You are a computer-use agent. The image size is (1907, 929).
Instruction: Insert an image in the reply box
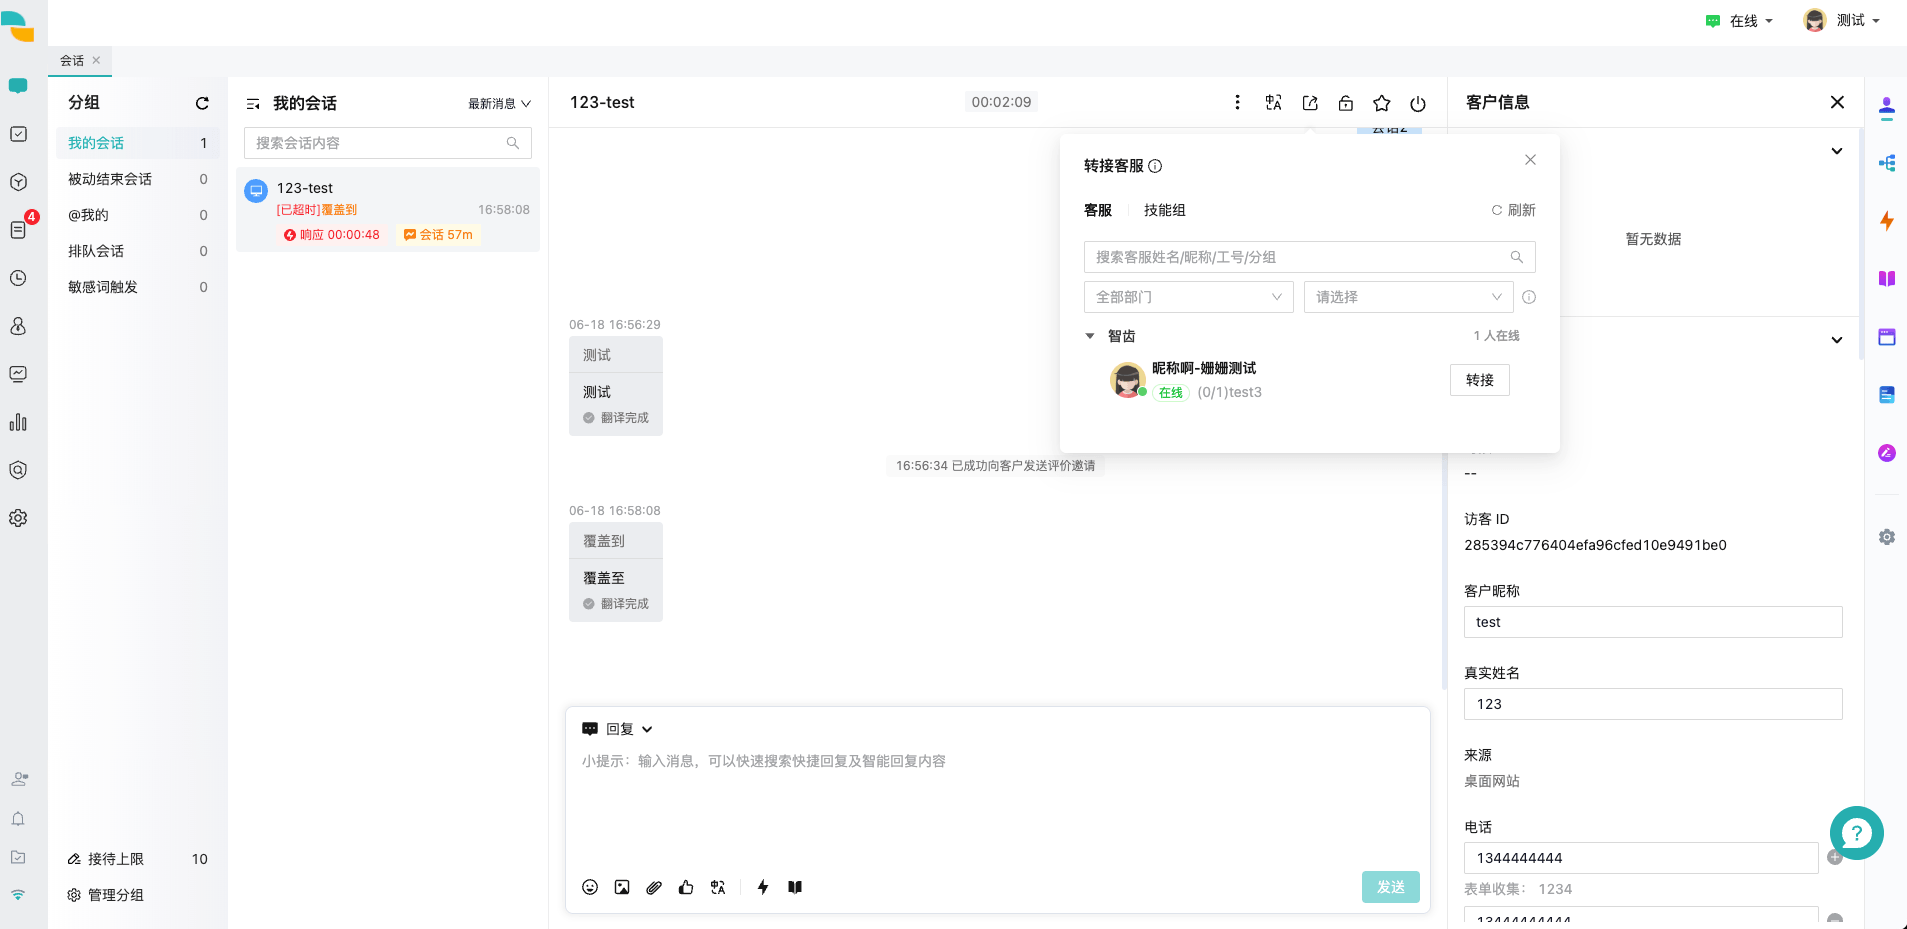coord(622,887)
